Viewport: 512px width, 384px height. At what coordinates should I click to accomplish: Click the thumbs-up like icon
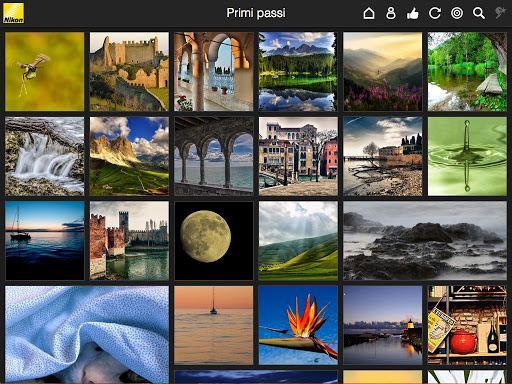pyautogui.click(x=413, y=14)
